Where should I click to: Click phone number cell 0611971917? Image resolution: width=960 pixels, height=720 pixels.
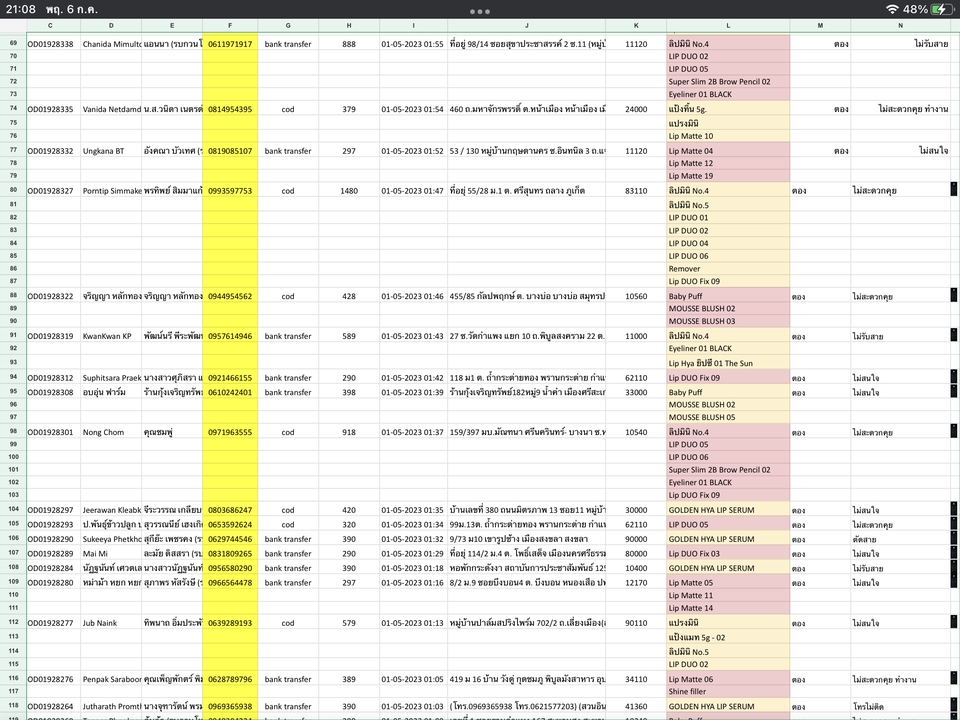(230, 44)
